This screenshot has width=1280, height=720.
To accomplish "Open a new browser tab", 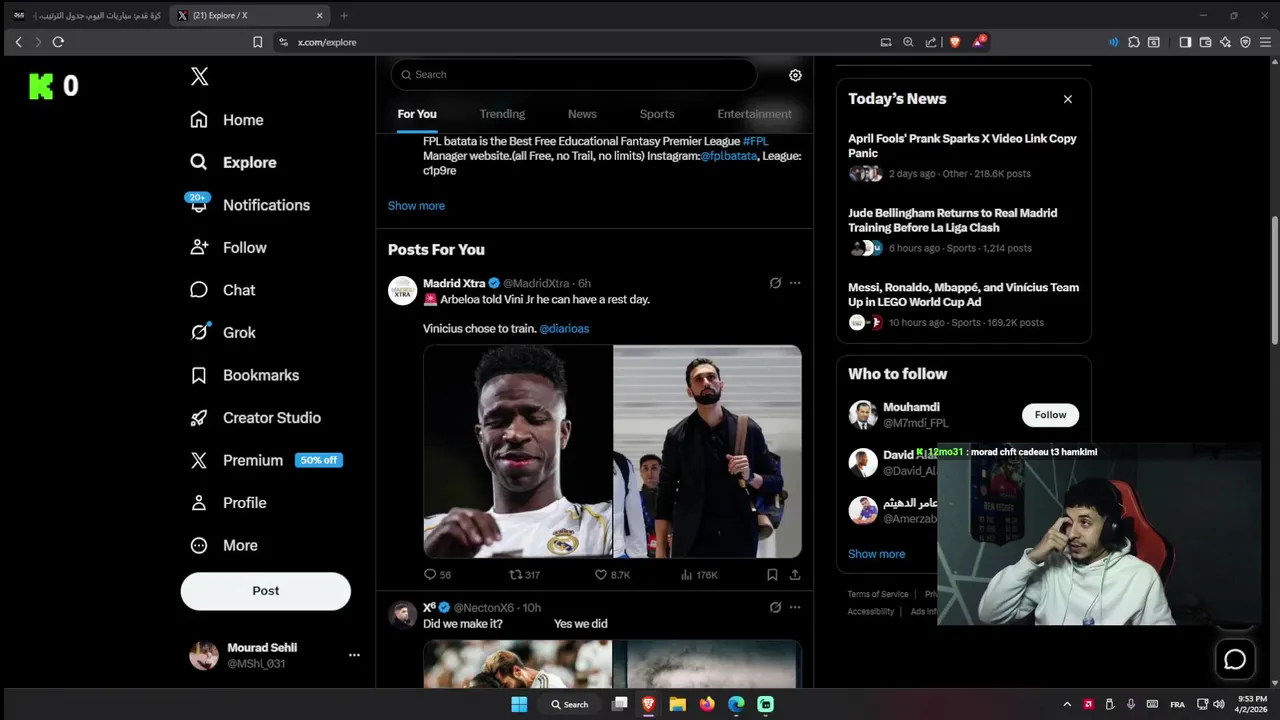I will pyautogui.click(x=344, y=15).
